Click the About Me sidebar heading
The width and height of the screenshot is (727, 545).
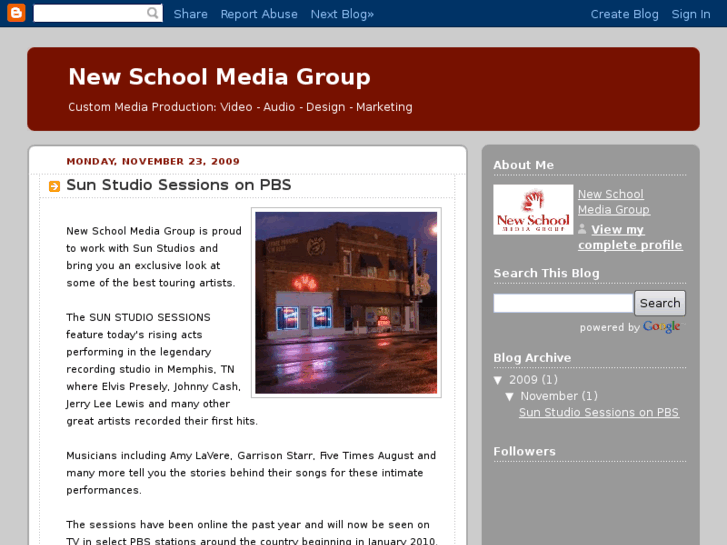pyautogui.click(x=523, y=165)
